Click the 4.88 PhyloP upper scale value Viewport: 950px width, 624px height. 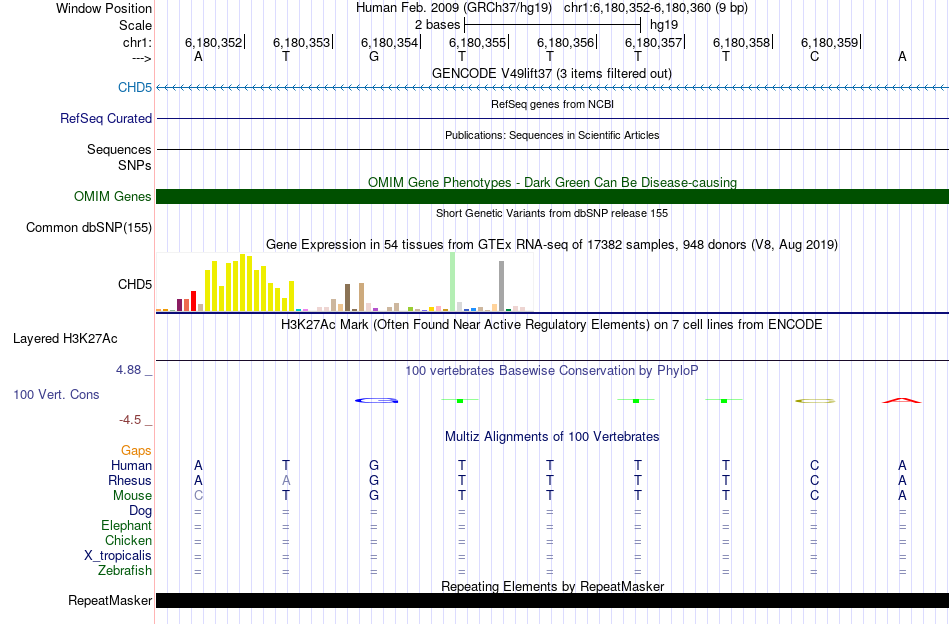(128, 370)
